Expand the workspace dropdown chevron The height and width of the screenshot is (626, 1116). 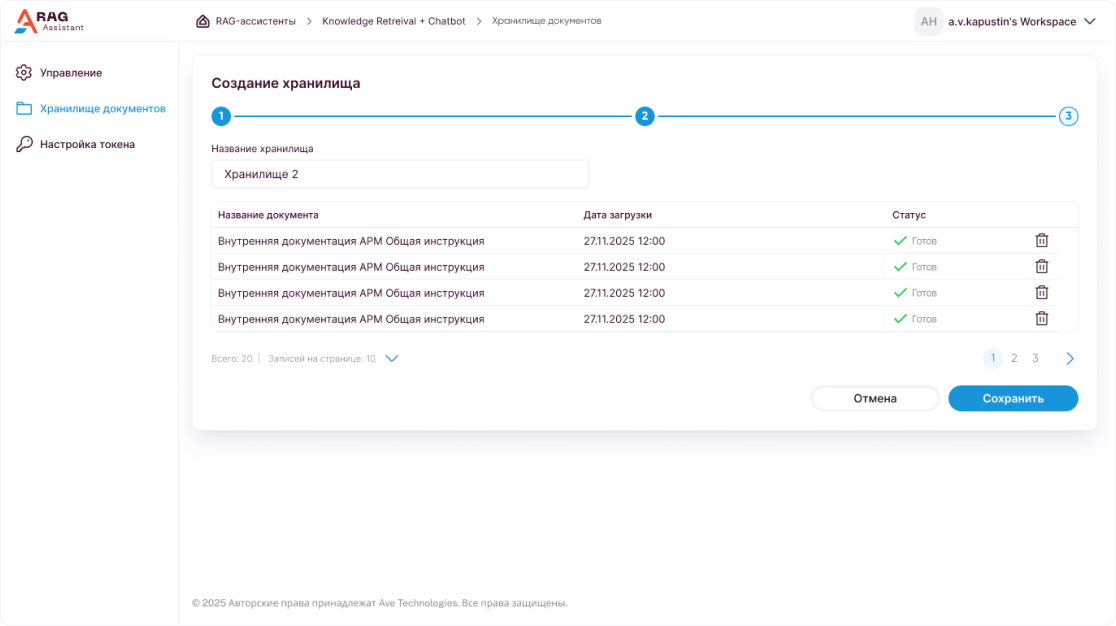[1090, 21]
